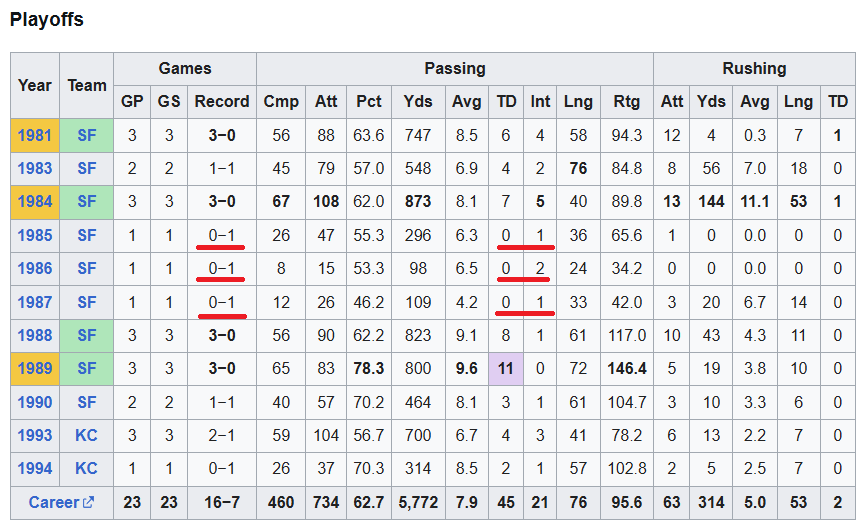Click the 1990 season link

[x=35, y=402]
